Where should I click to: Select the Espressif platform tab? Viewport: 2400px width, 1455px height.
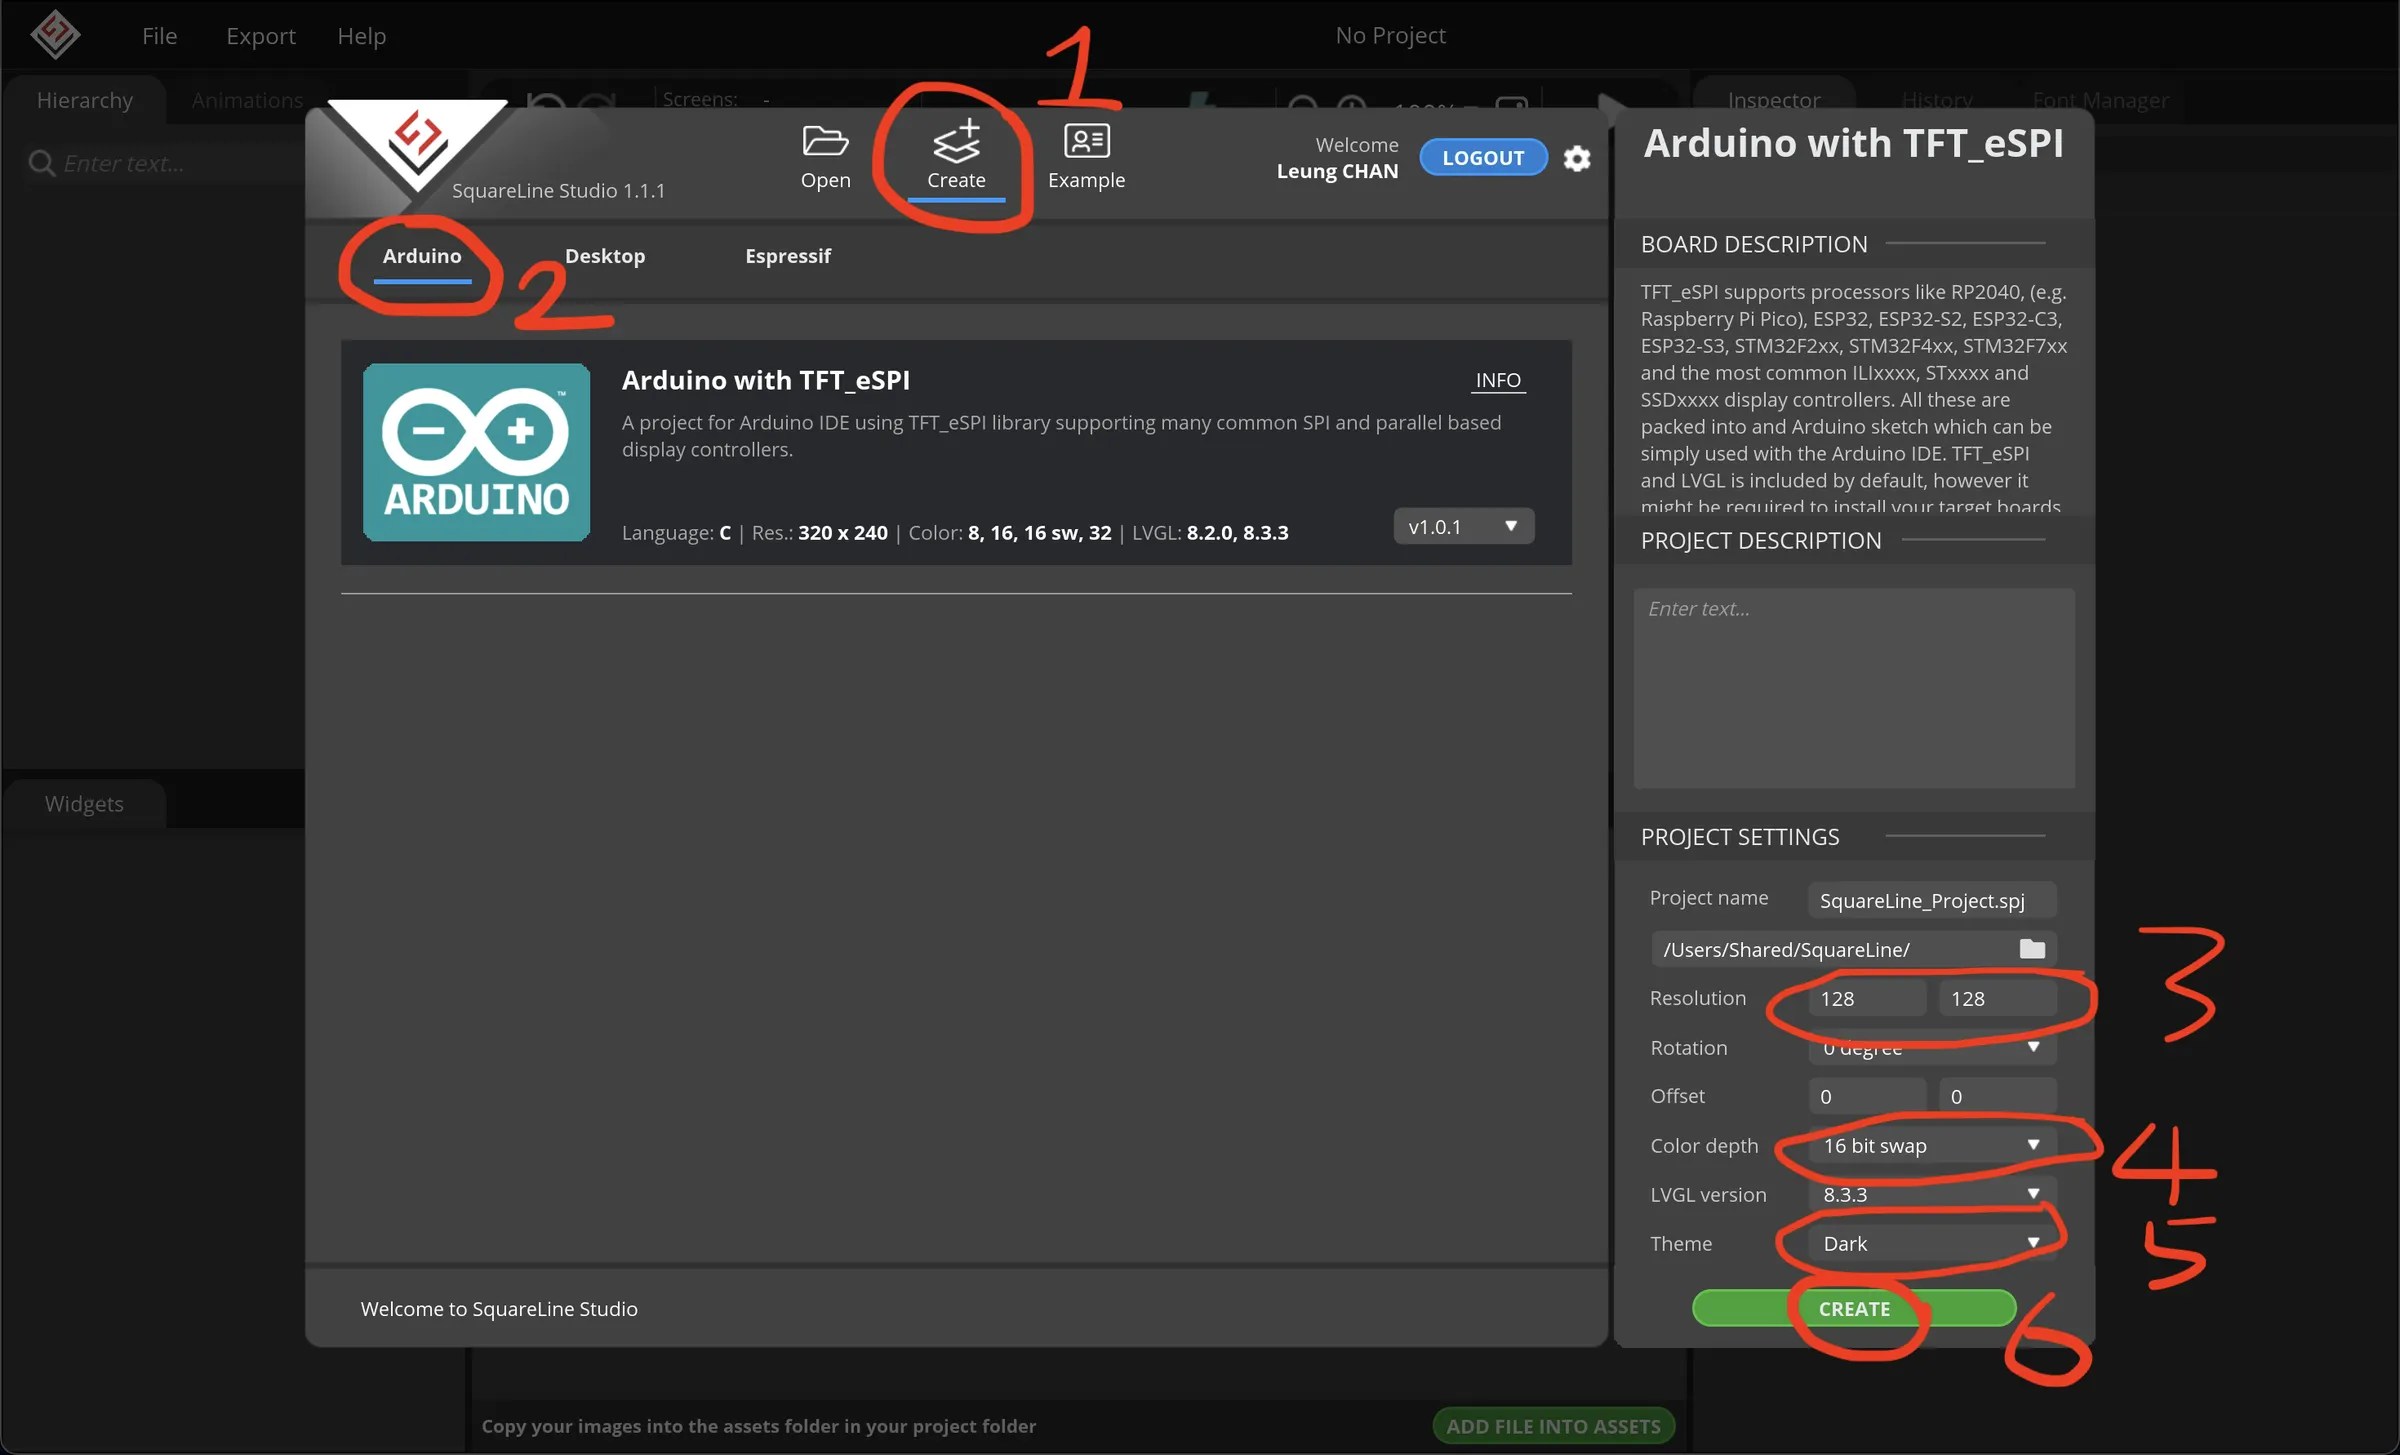(x=788, y=256)
